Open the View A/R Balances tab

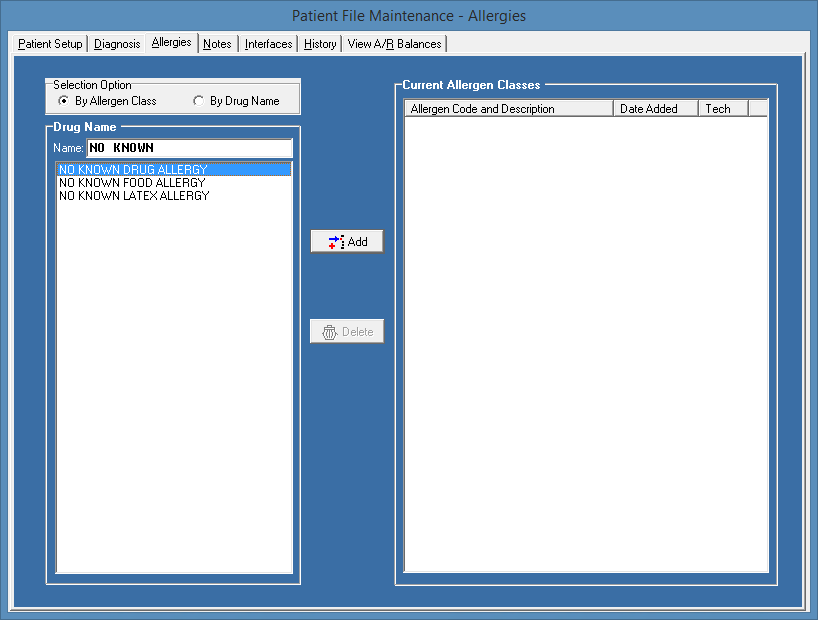(x=394, y=43)
